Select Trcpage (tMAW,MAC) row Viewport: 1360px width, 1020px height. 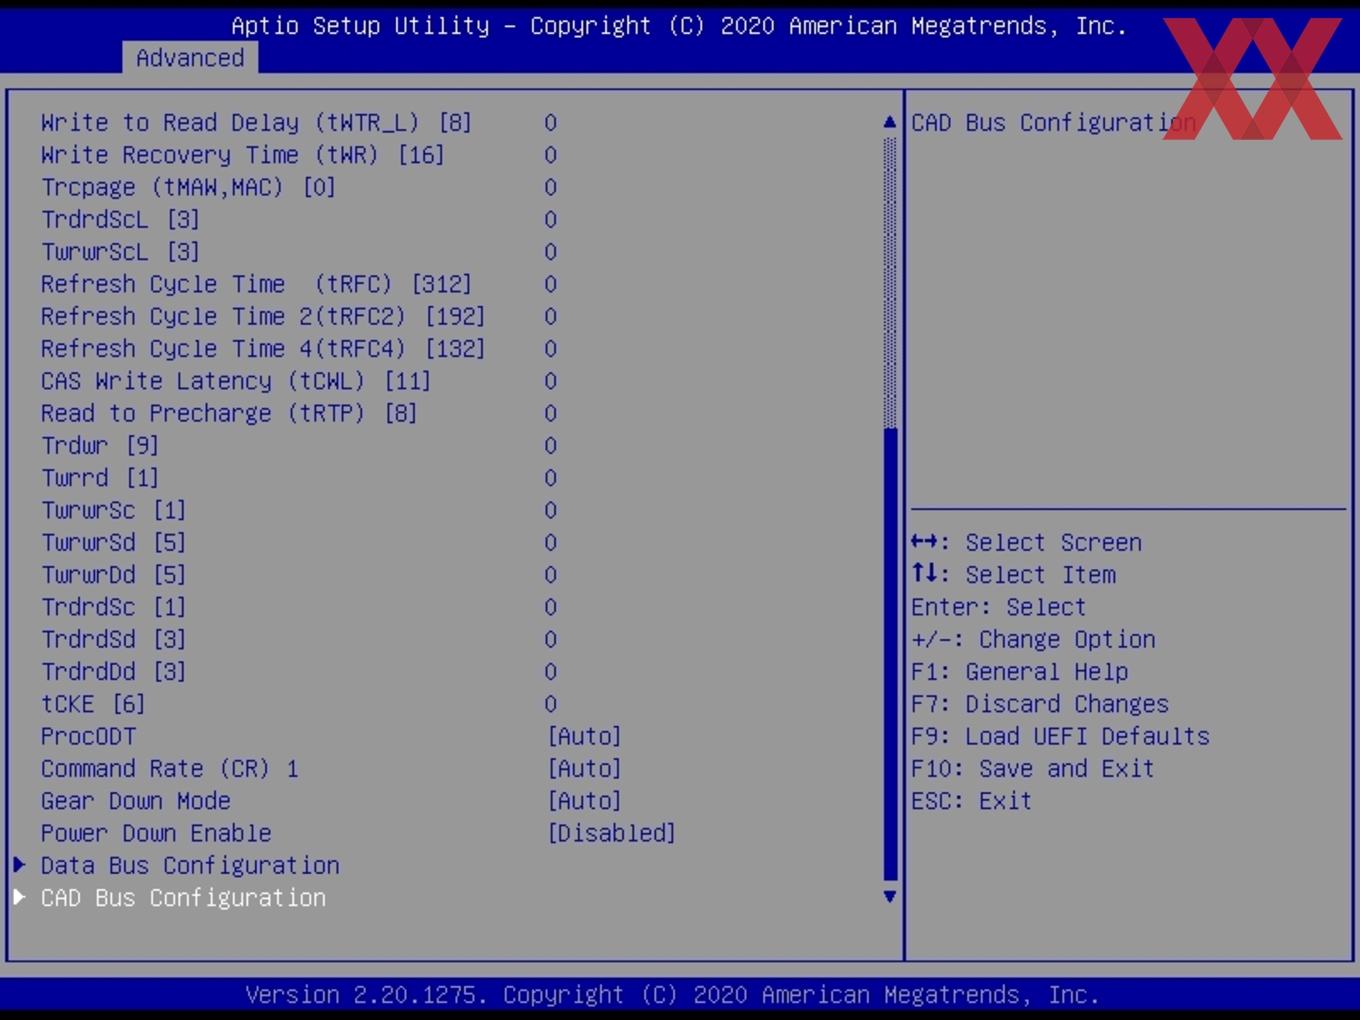(299, 187)
